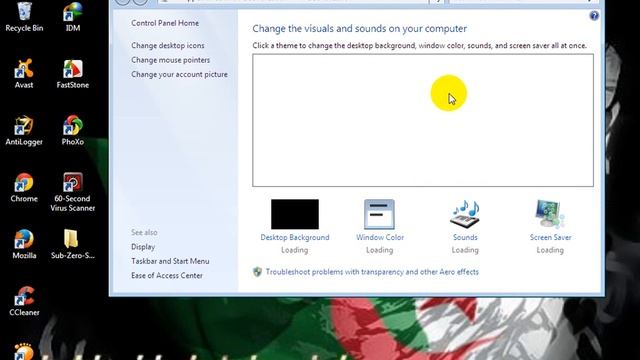
Task: Click the Screen Saver monitor icon
Action: pos(550,214)
